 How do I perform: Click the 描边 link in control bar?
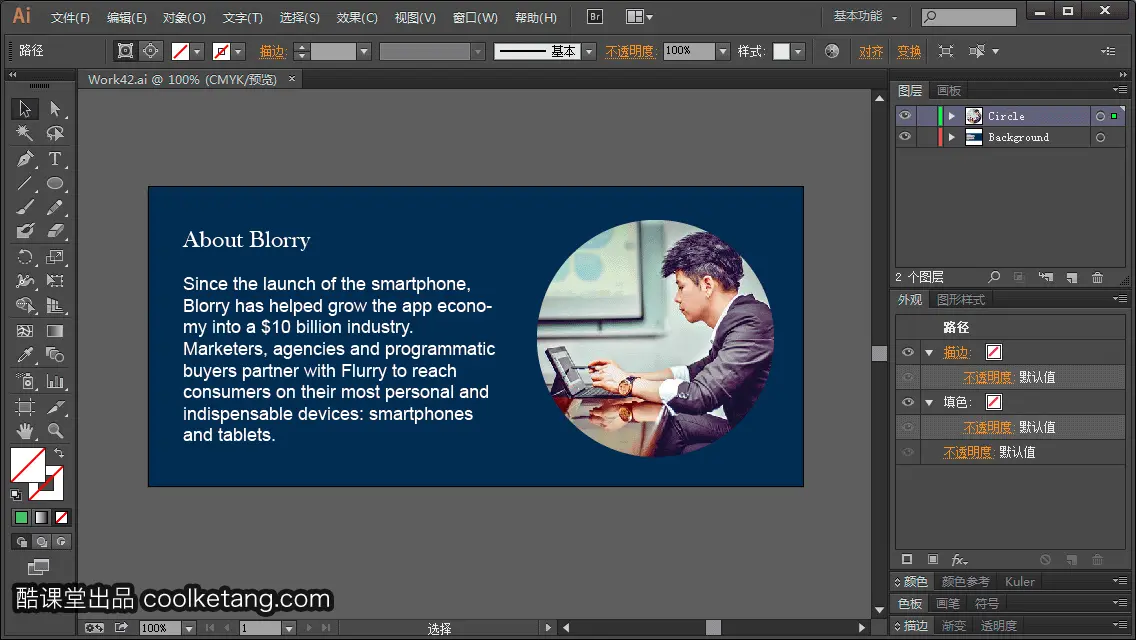click(272, 51)
